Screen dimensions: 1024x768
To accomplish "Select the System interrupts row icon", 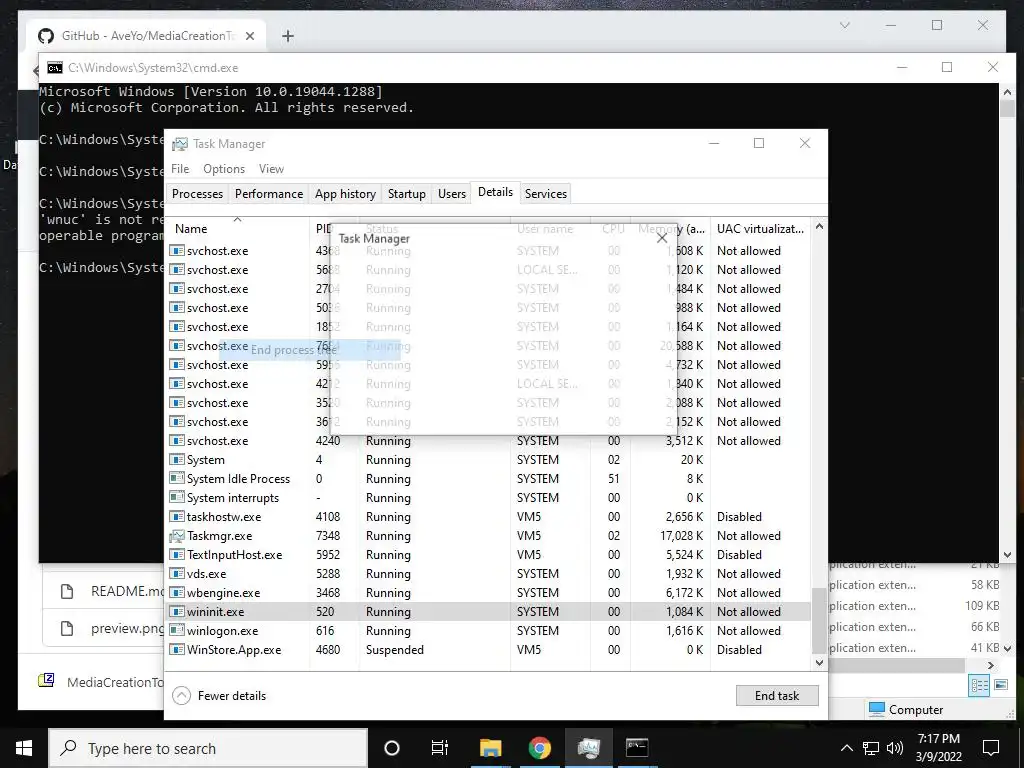I will (x=176, y=498).
